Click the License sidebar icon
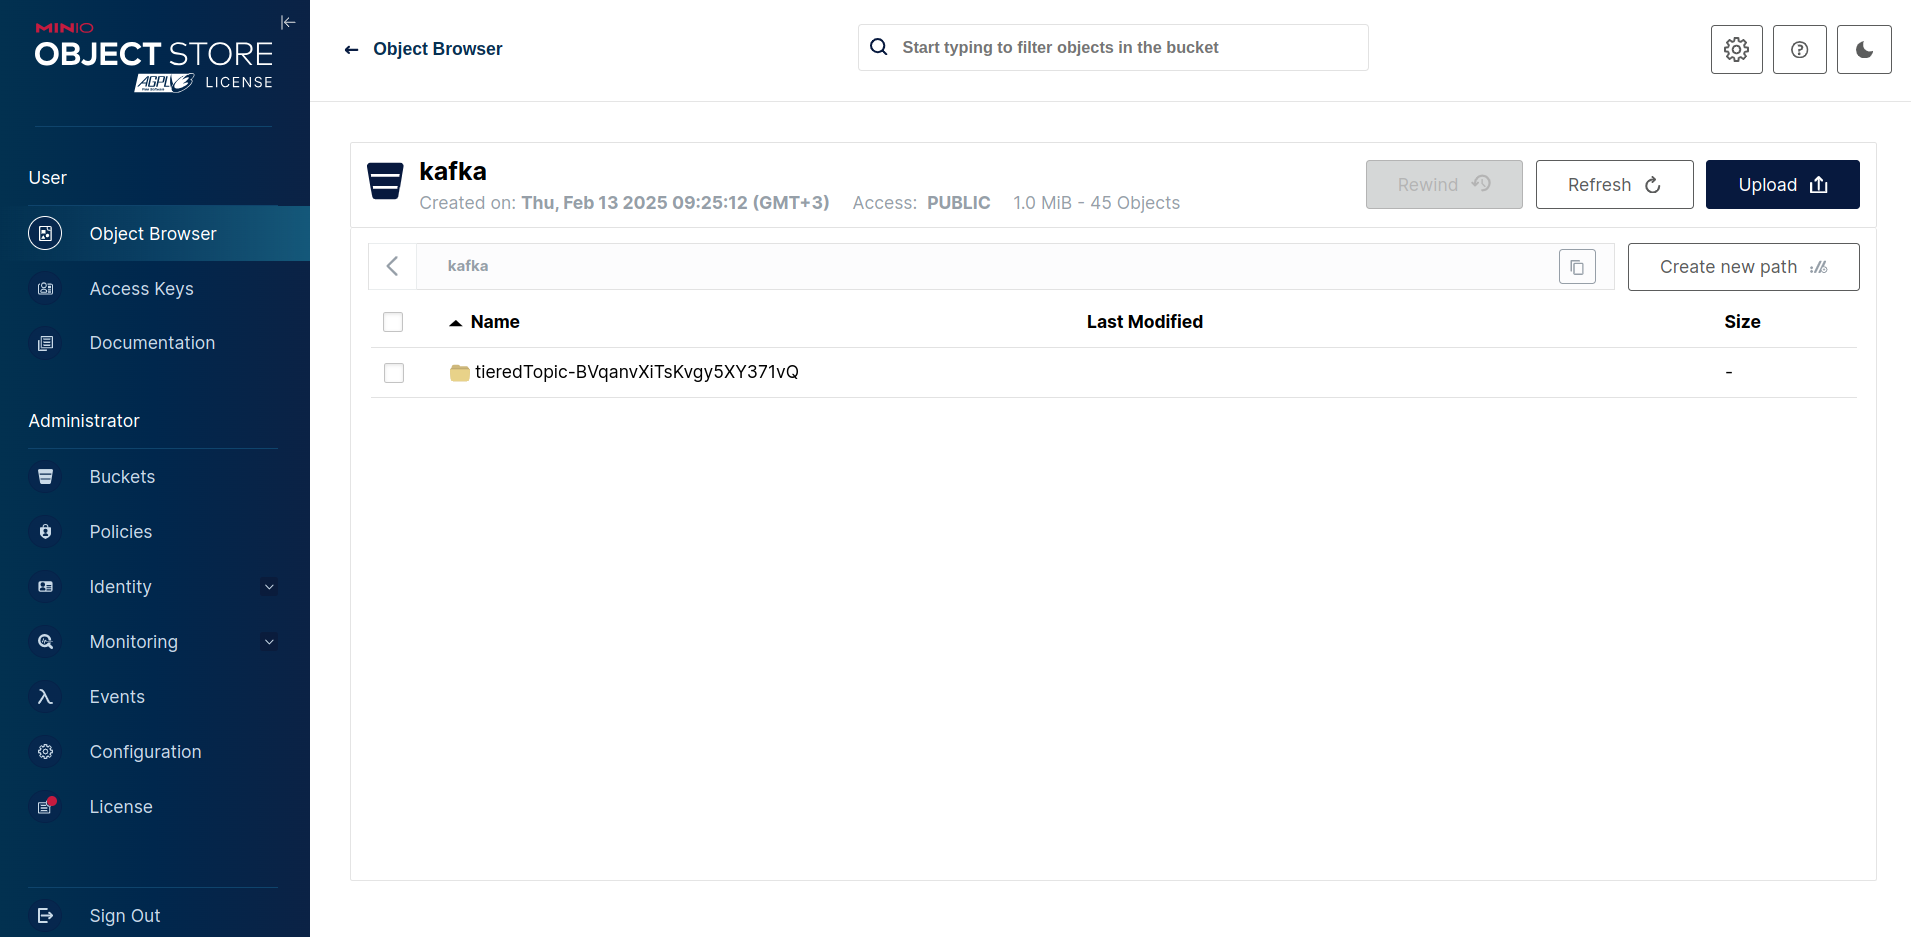1911x937 pixels. click(45, 807)
